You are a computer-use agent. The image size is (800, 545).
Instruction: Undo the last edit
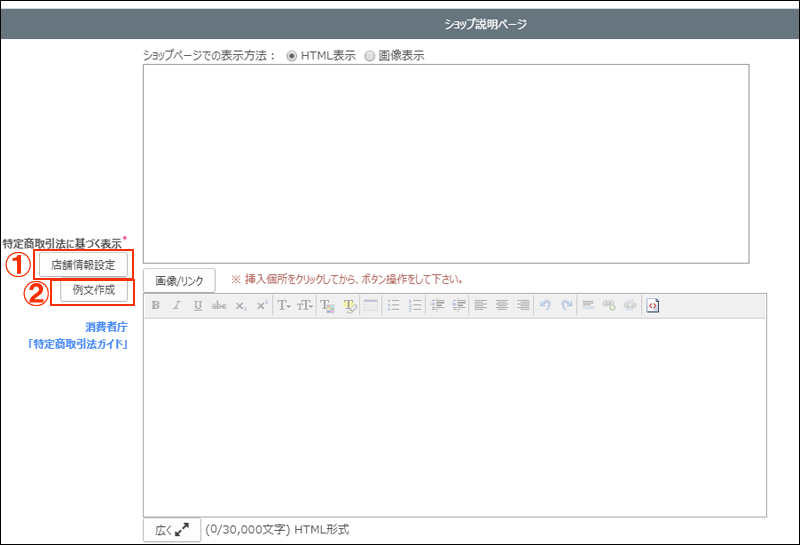click(545, 305)
